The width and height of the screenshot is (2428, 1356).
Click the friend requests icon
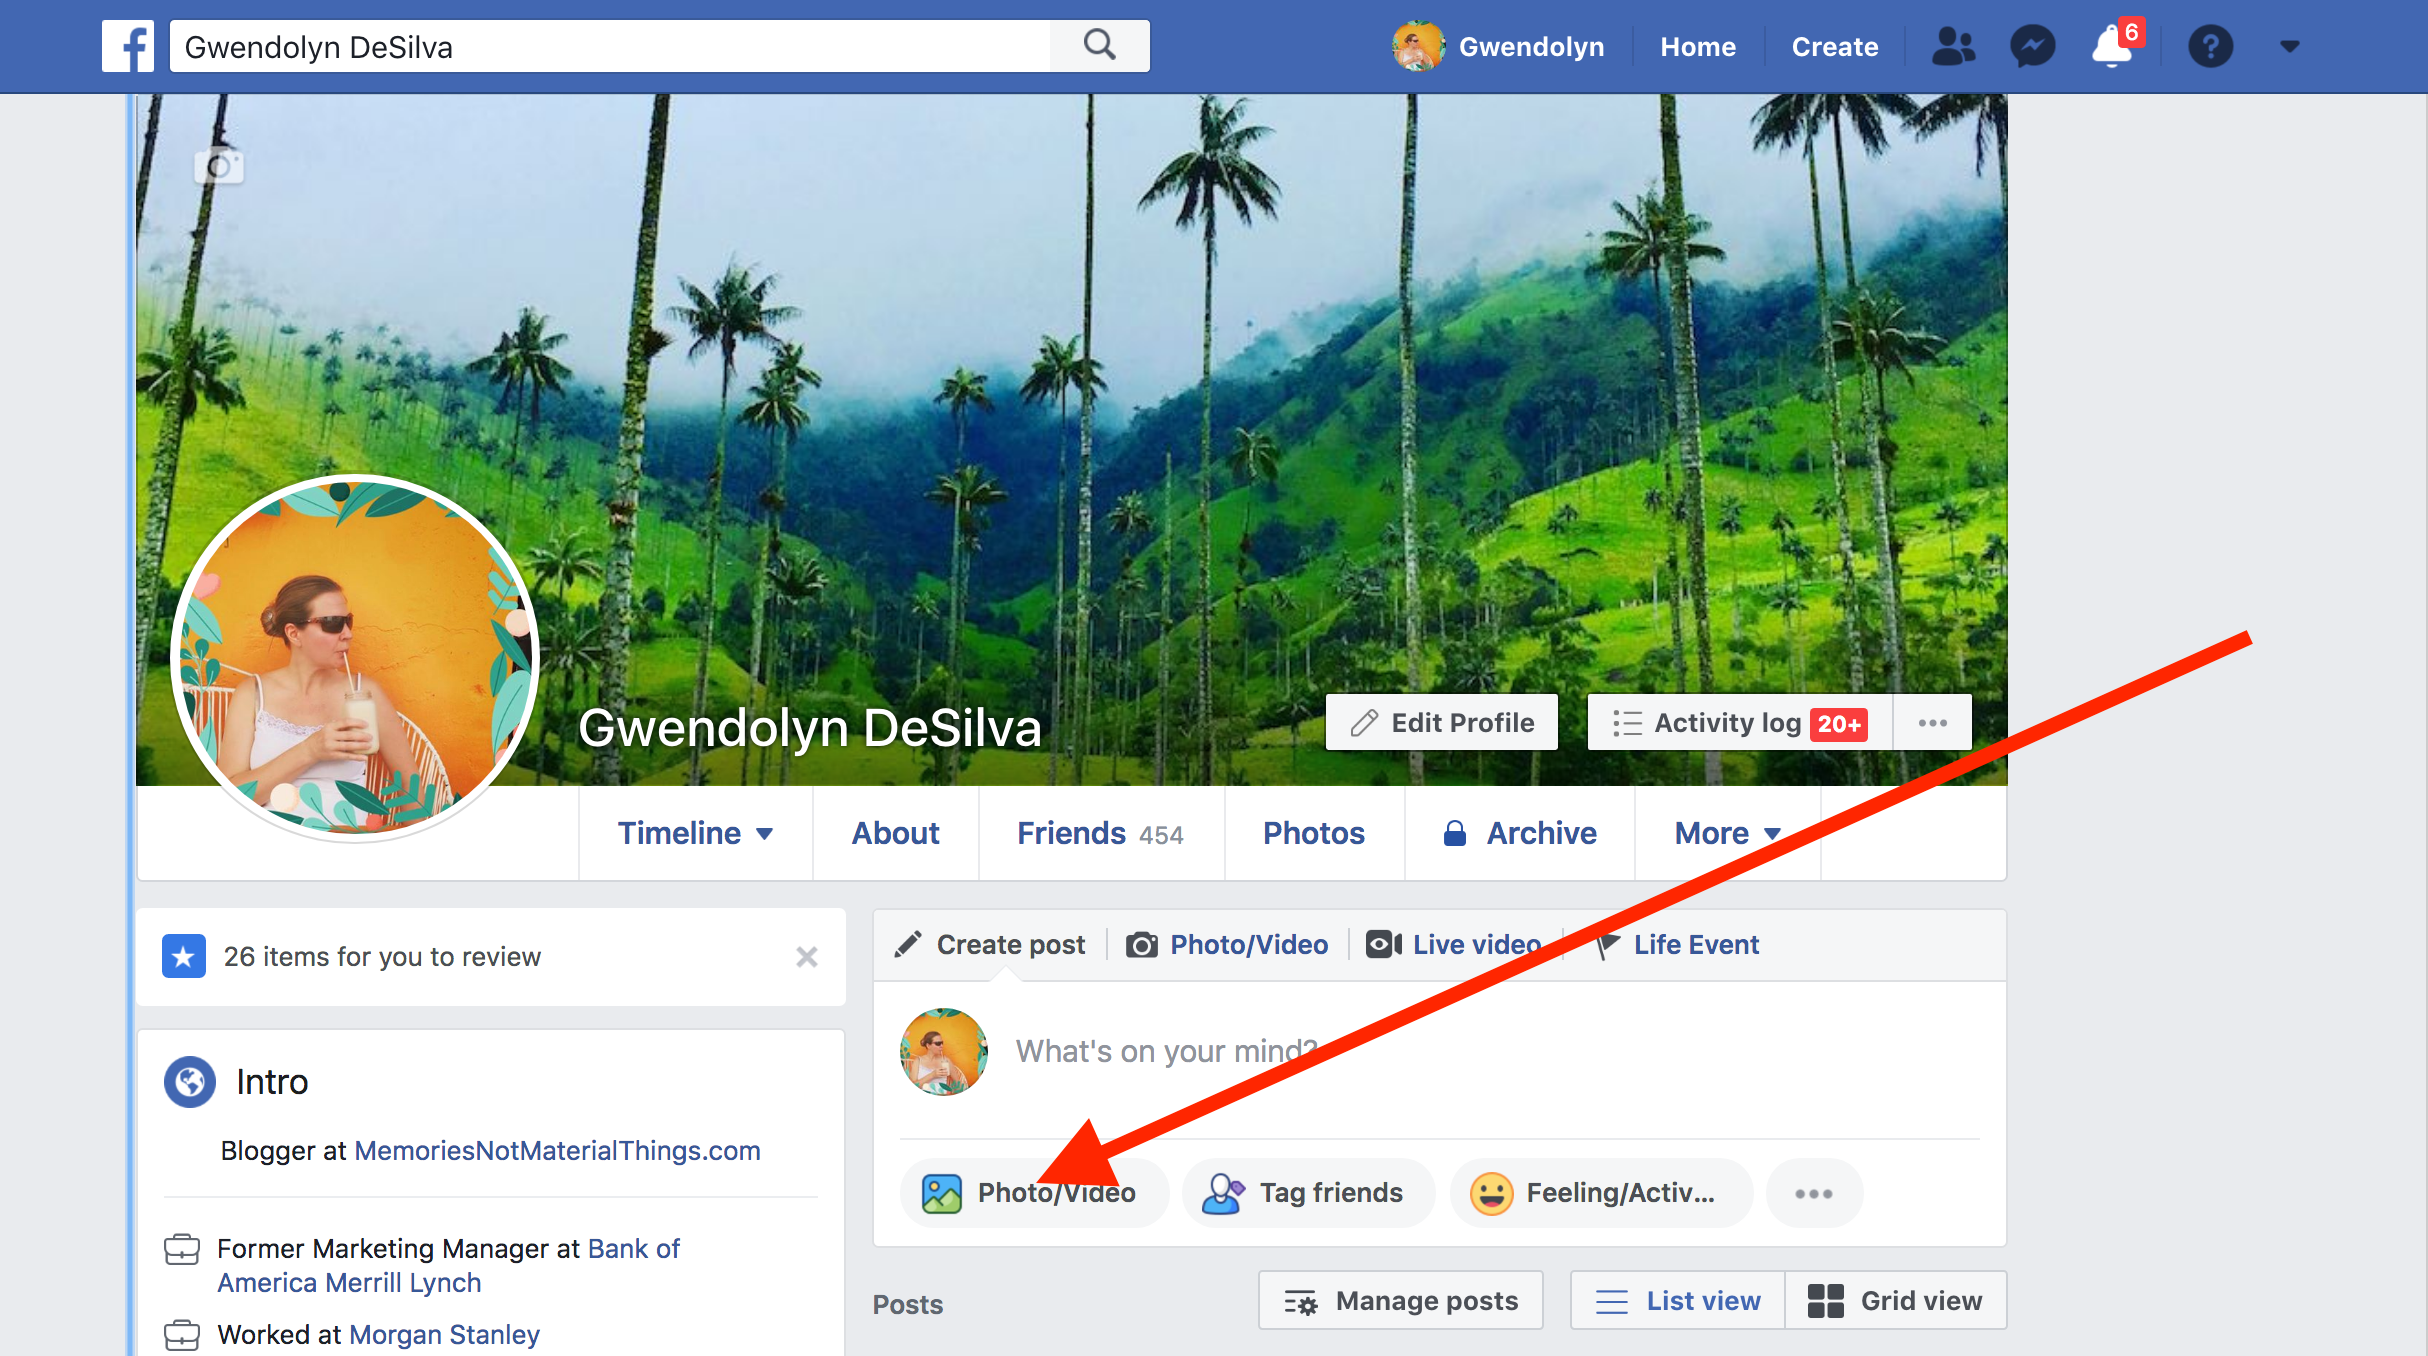(x=1954, y=45)
